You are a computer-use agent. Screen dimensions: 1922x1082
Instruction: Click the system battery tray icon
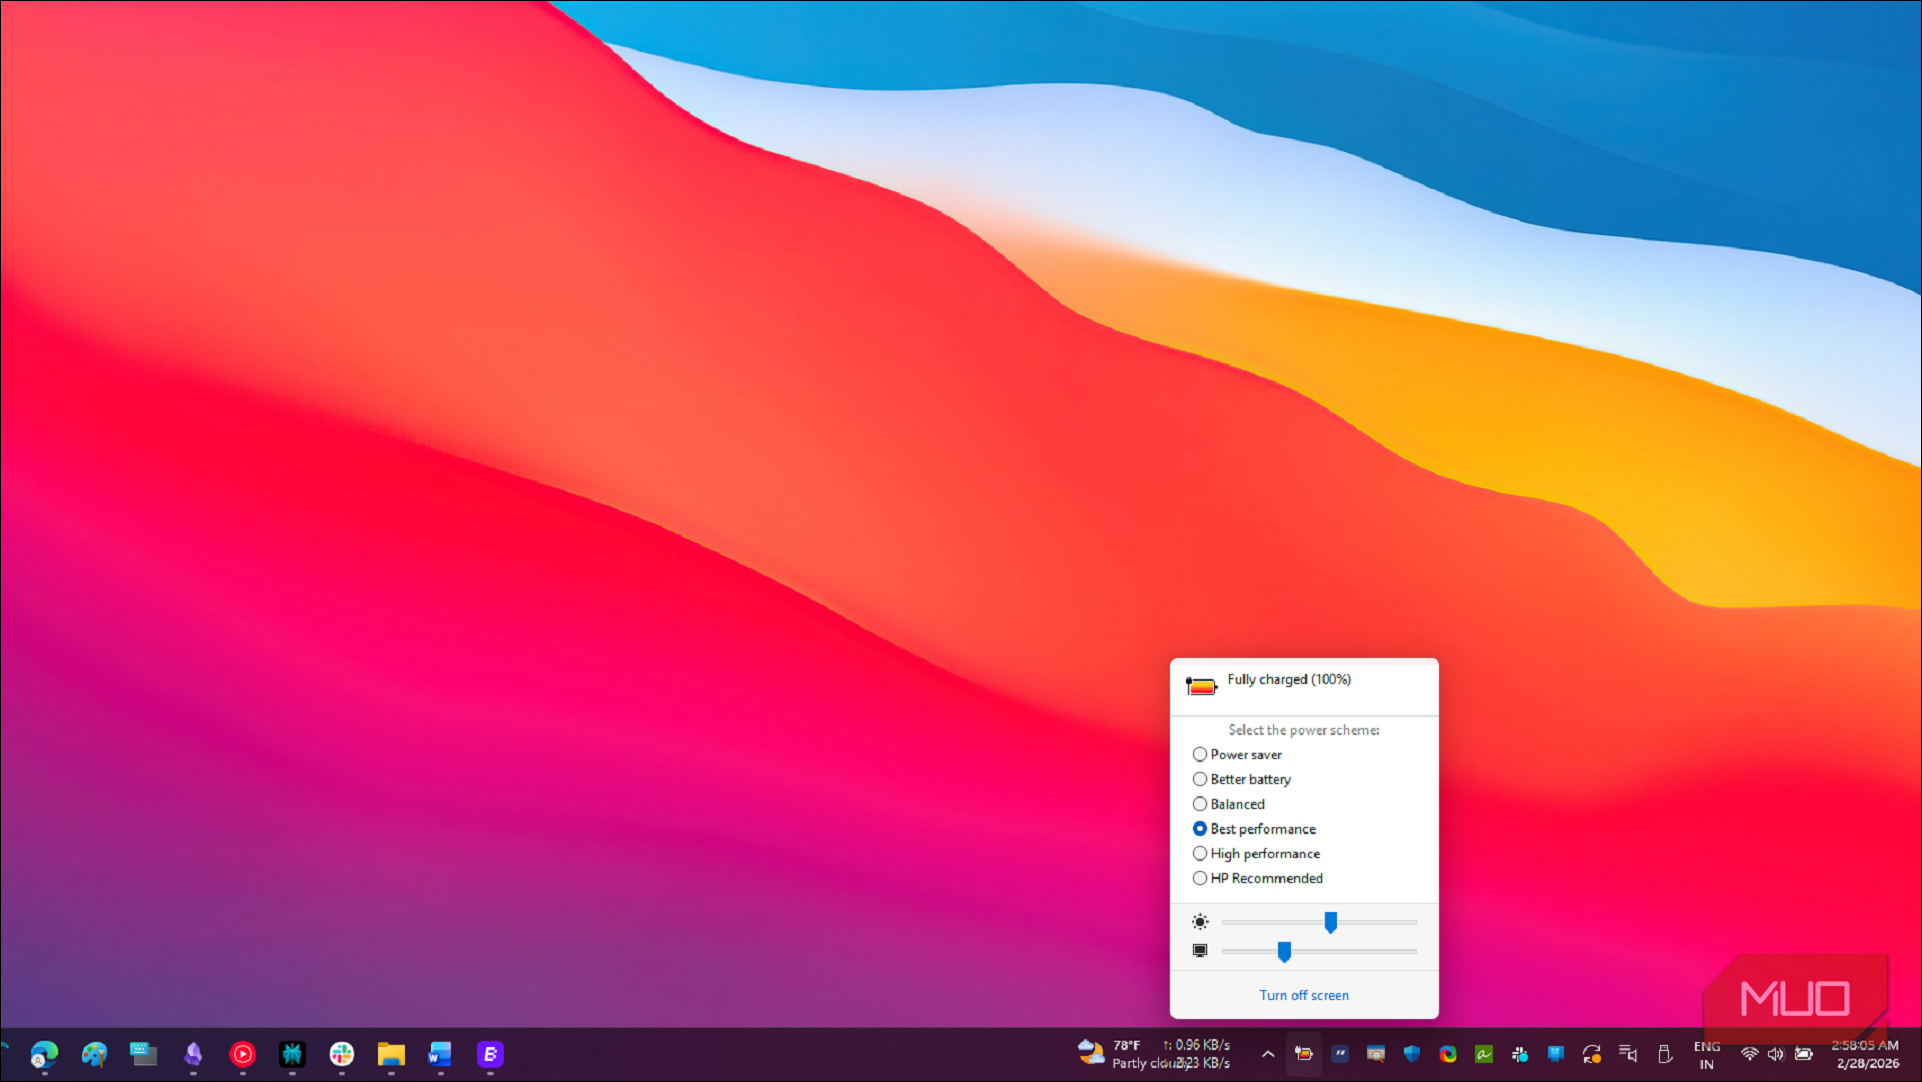pos(1804,1054)
